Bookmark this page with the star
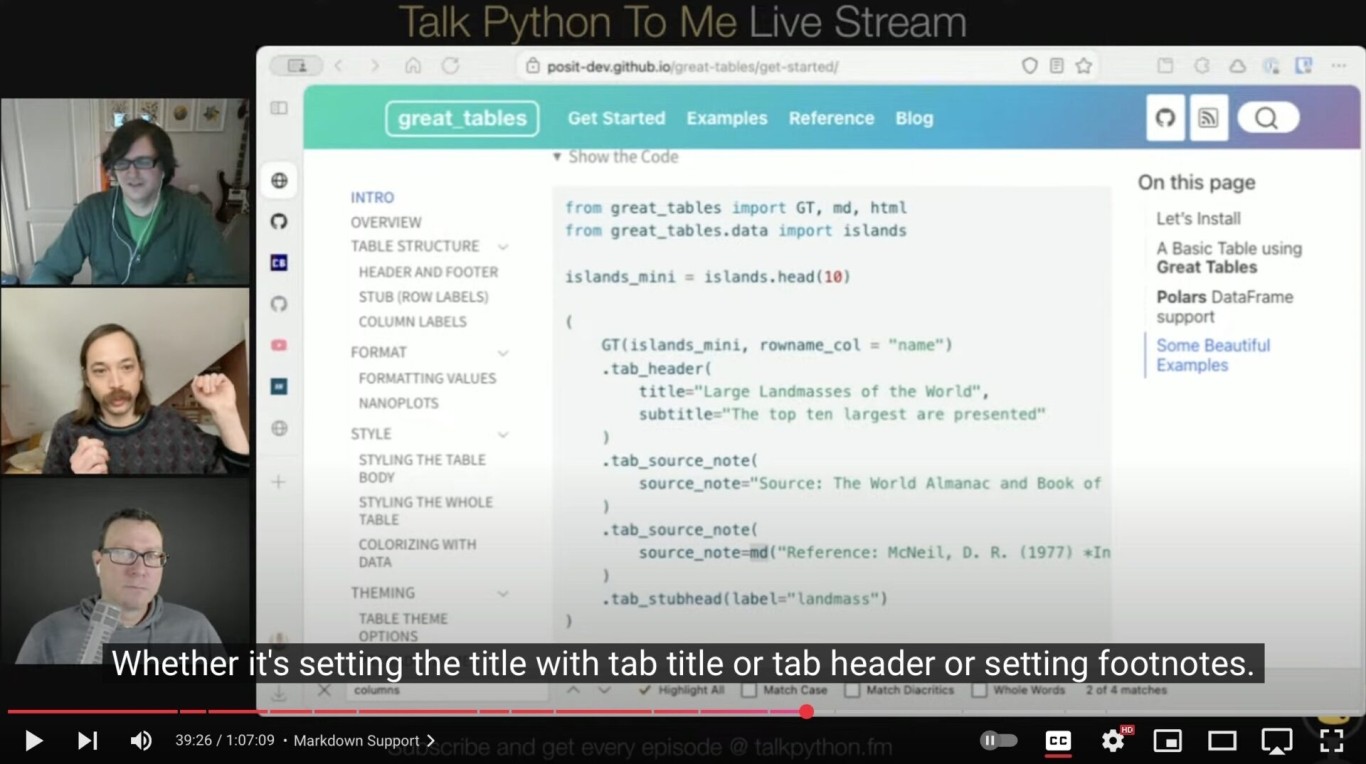This screenshot has height=764, width=1366. 1083,66
